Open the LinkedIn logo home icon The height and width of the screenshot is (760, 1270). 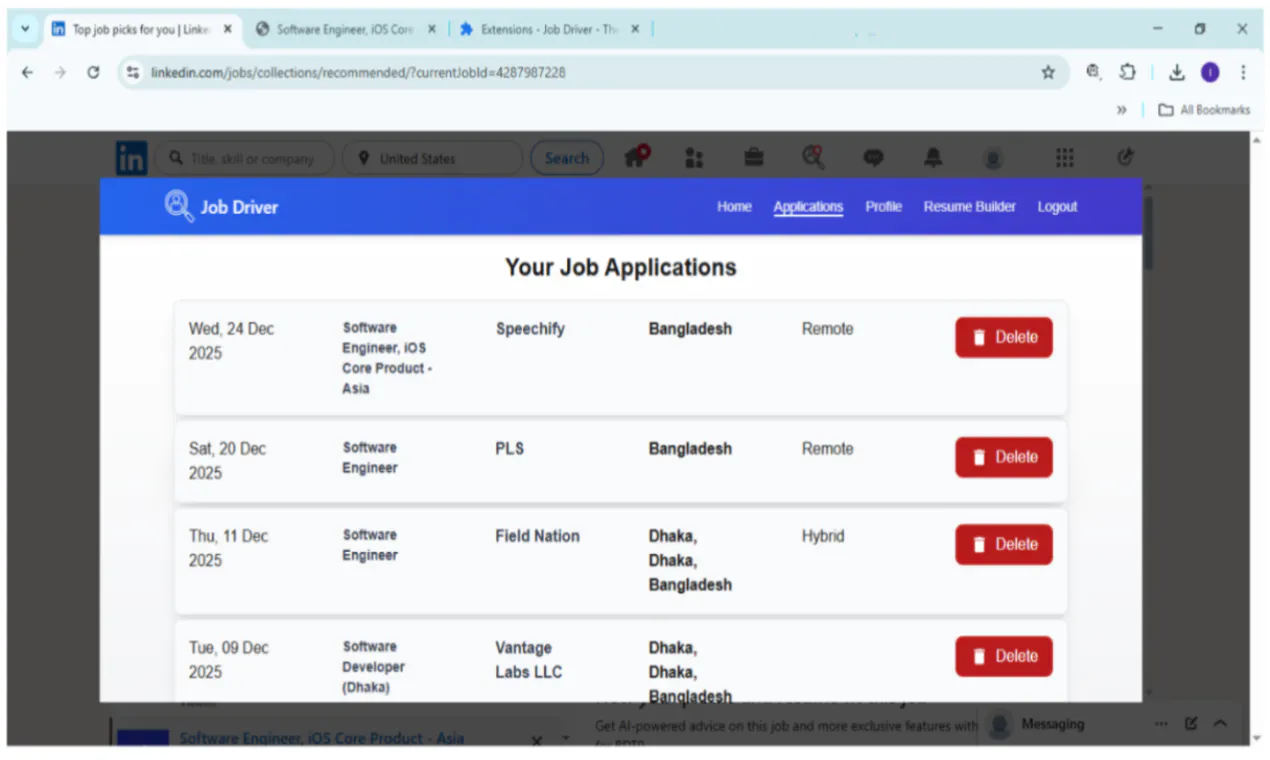(131, 158)
